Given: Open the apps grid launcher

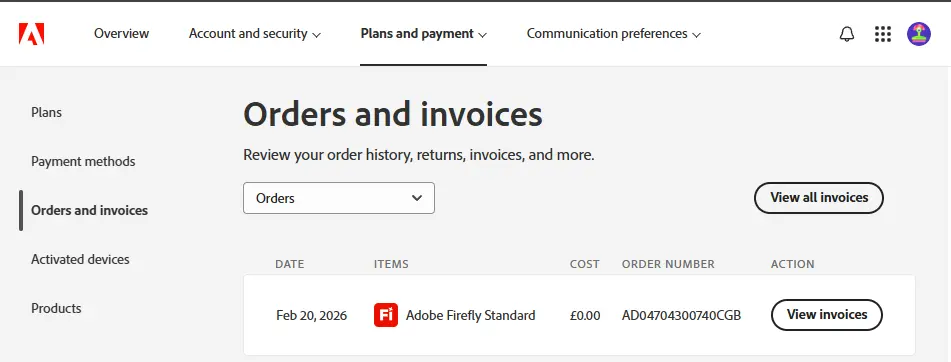Looking at the screenshot, I should click(882, 34).
